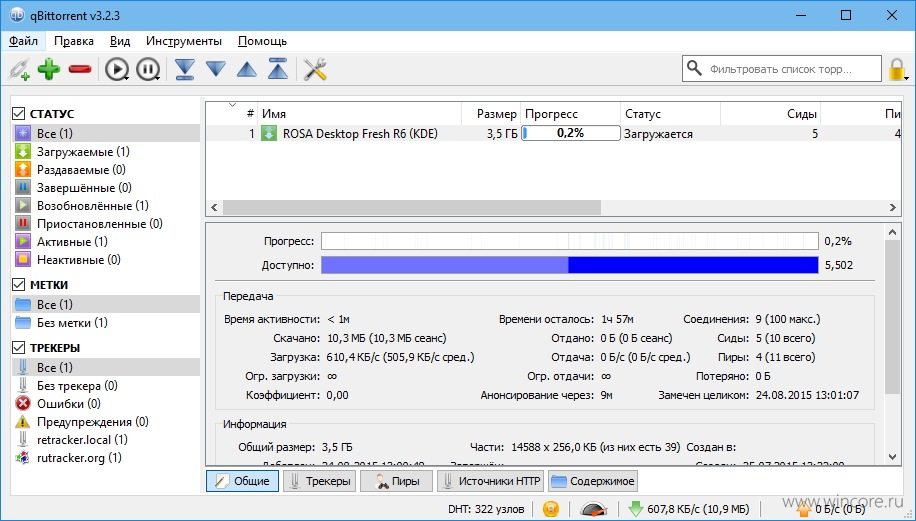The width and height of the screenshot is (916, 521).
Task: Select Приостановленные (0) status filter
Action: click(106, 224)
